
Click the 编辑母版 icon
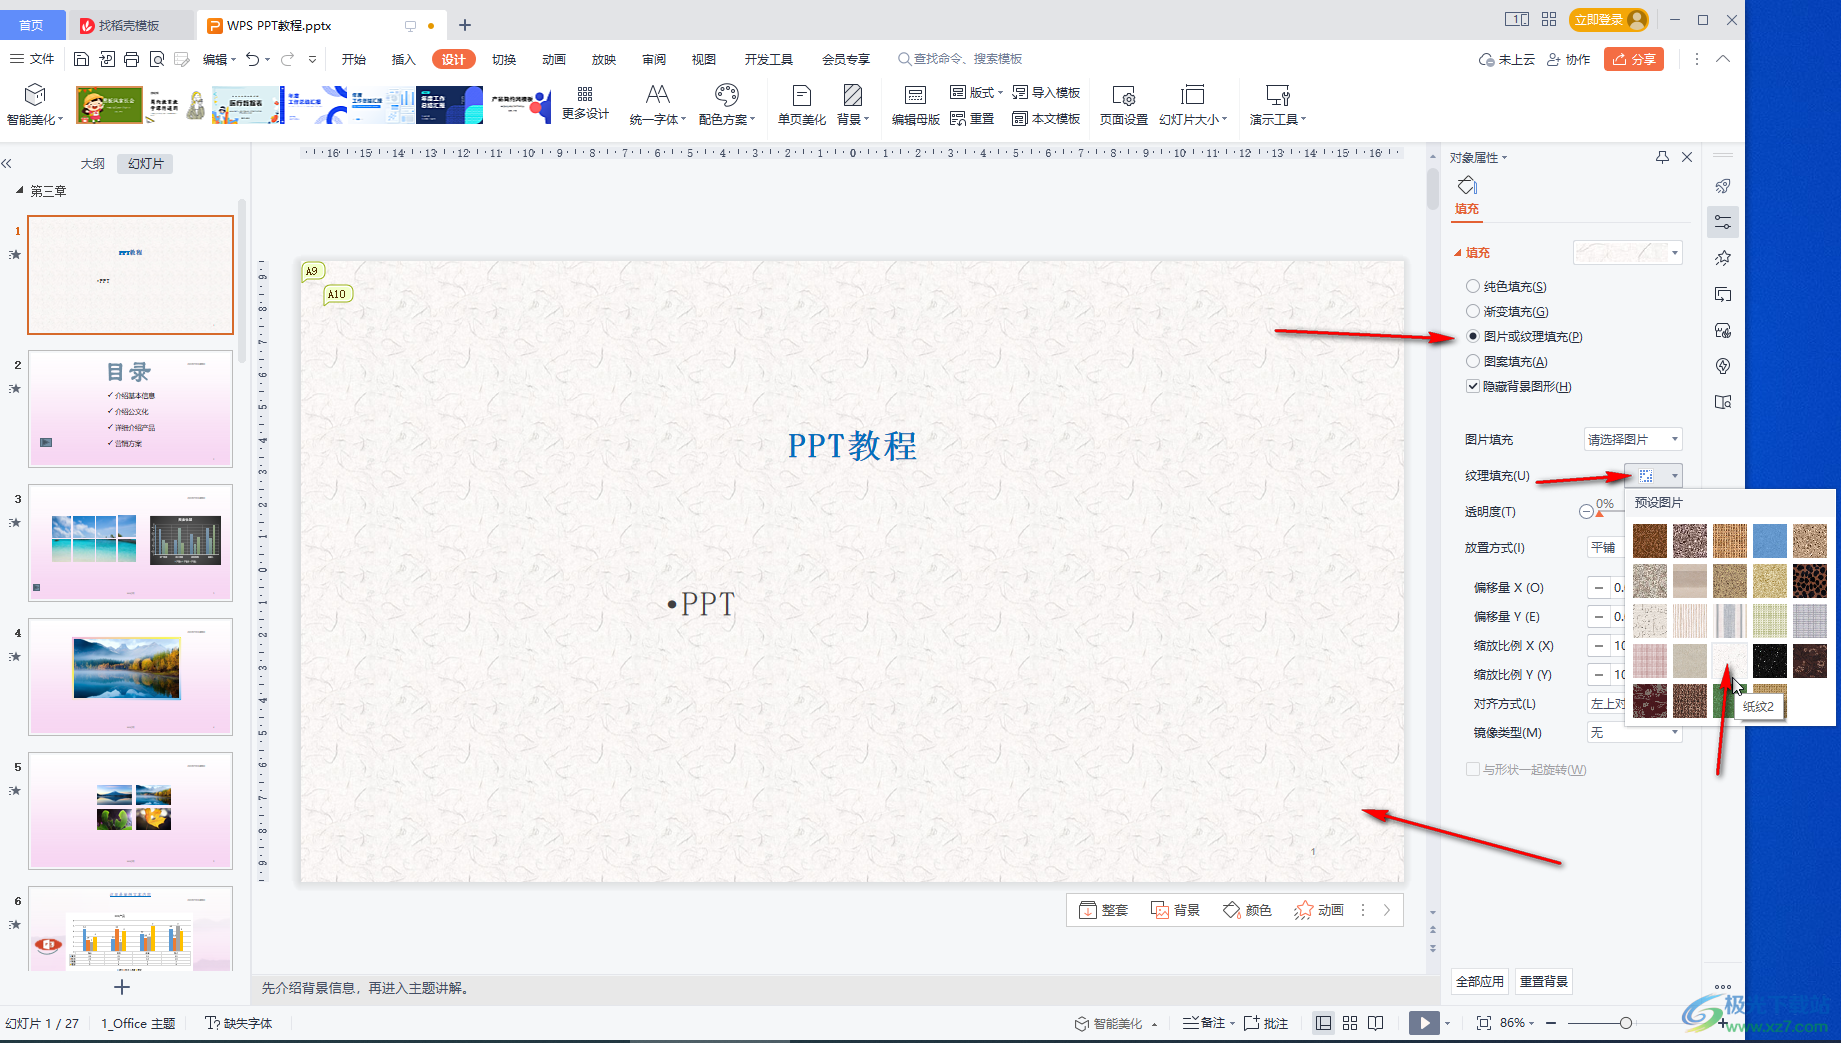point(915,105)
